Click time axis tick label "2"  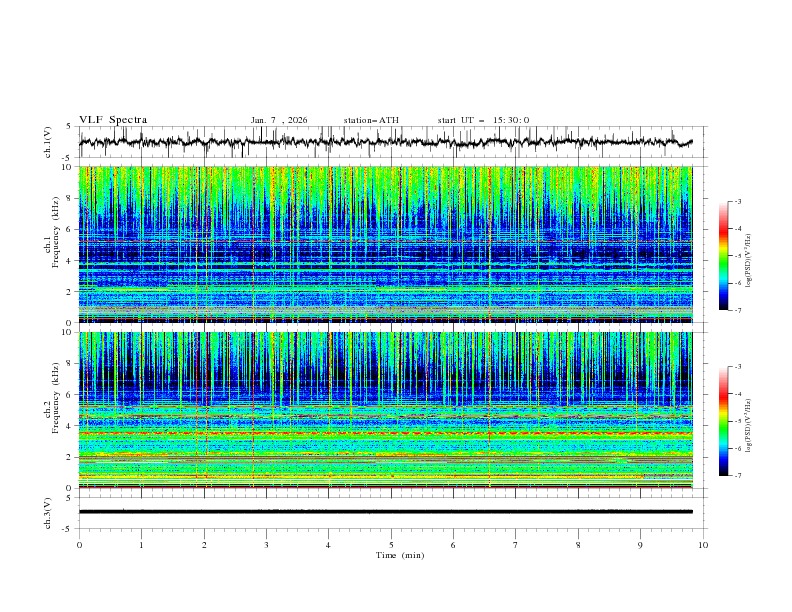click(x=204, y=545)
